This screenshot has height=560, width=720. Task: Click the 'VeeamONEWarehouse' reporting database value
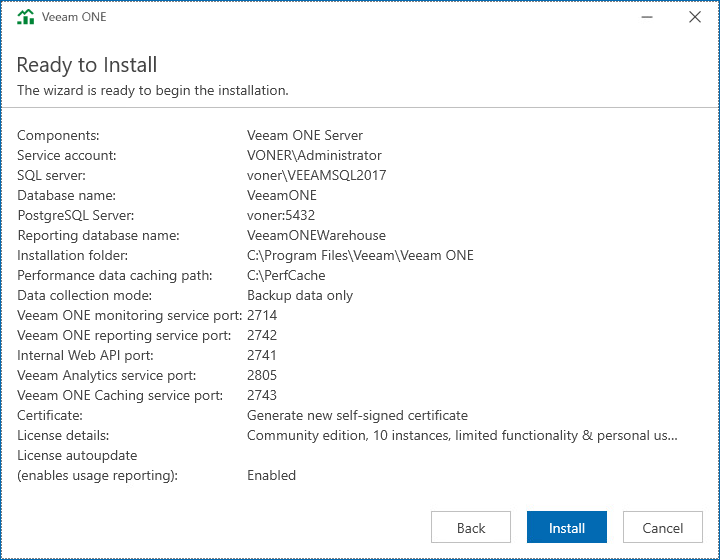tap(316, 235)
